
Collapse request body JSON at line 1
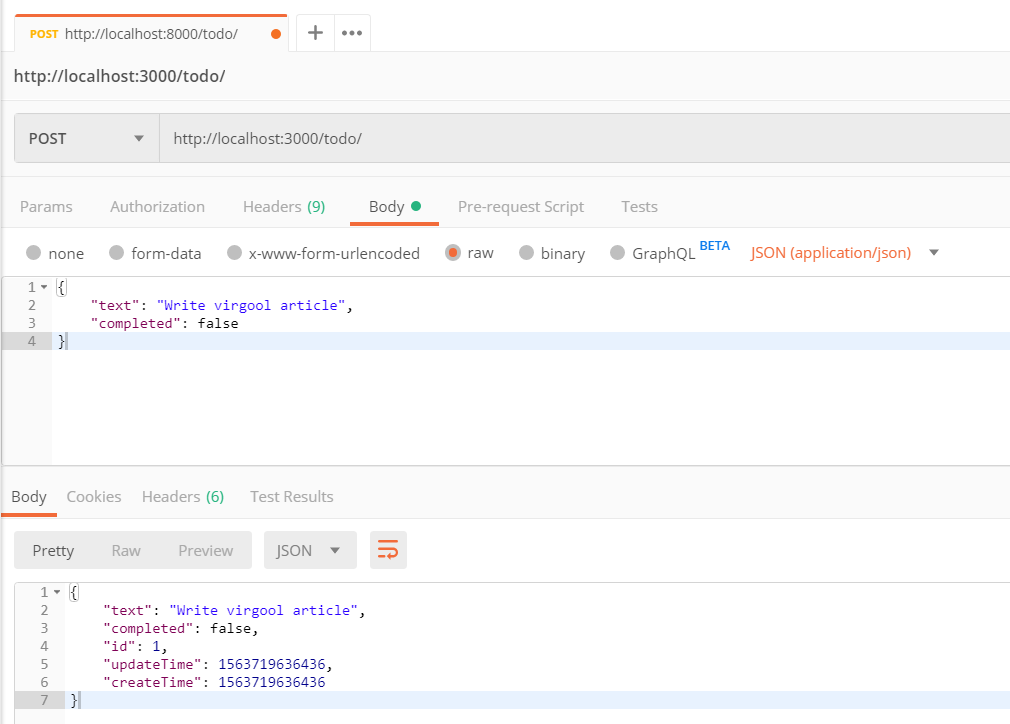click(x=44, y=287)
